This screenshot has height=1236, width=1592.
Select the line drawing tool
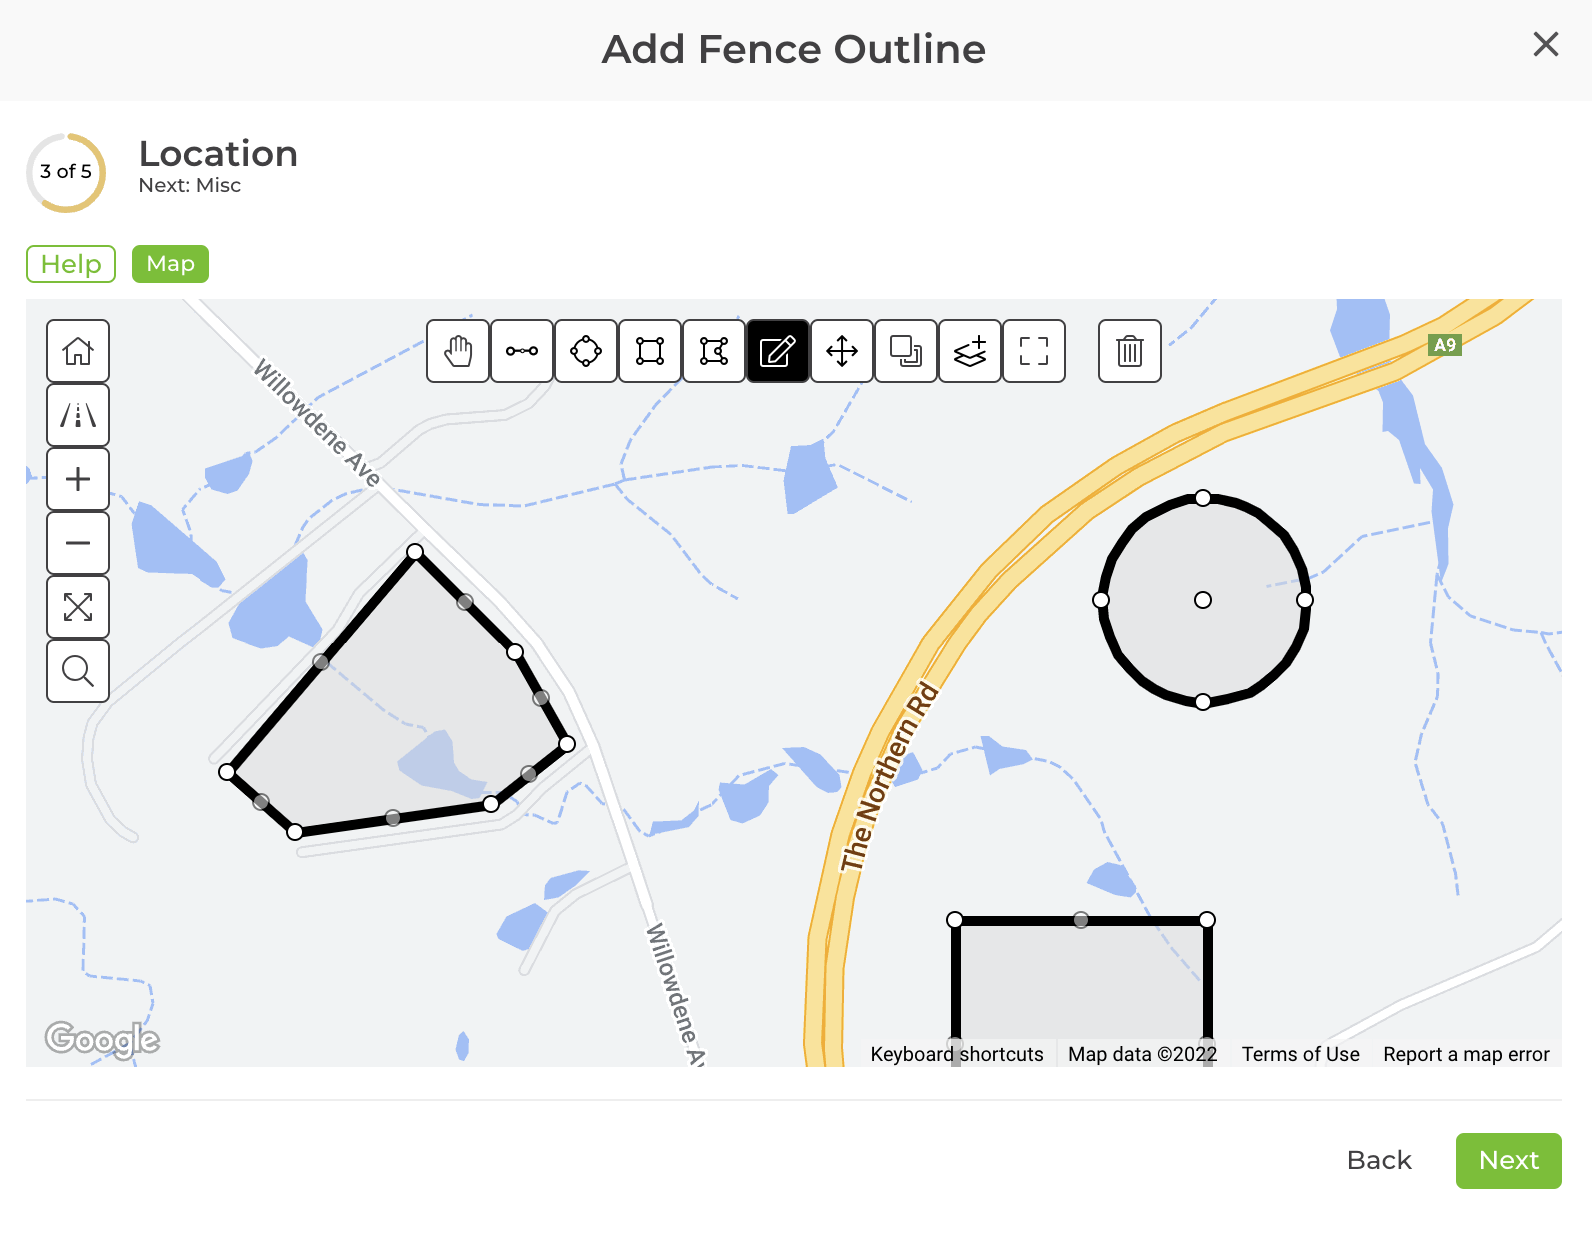point(521,352)
